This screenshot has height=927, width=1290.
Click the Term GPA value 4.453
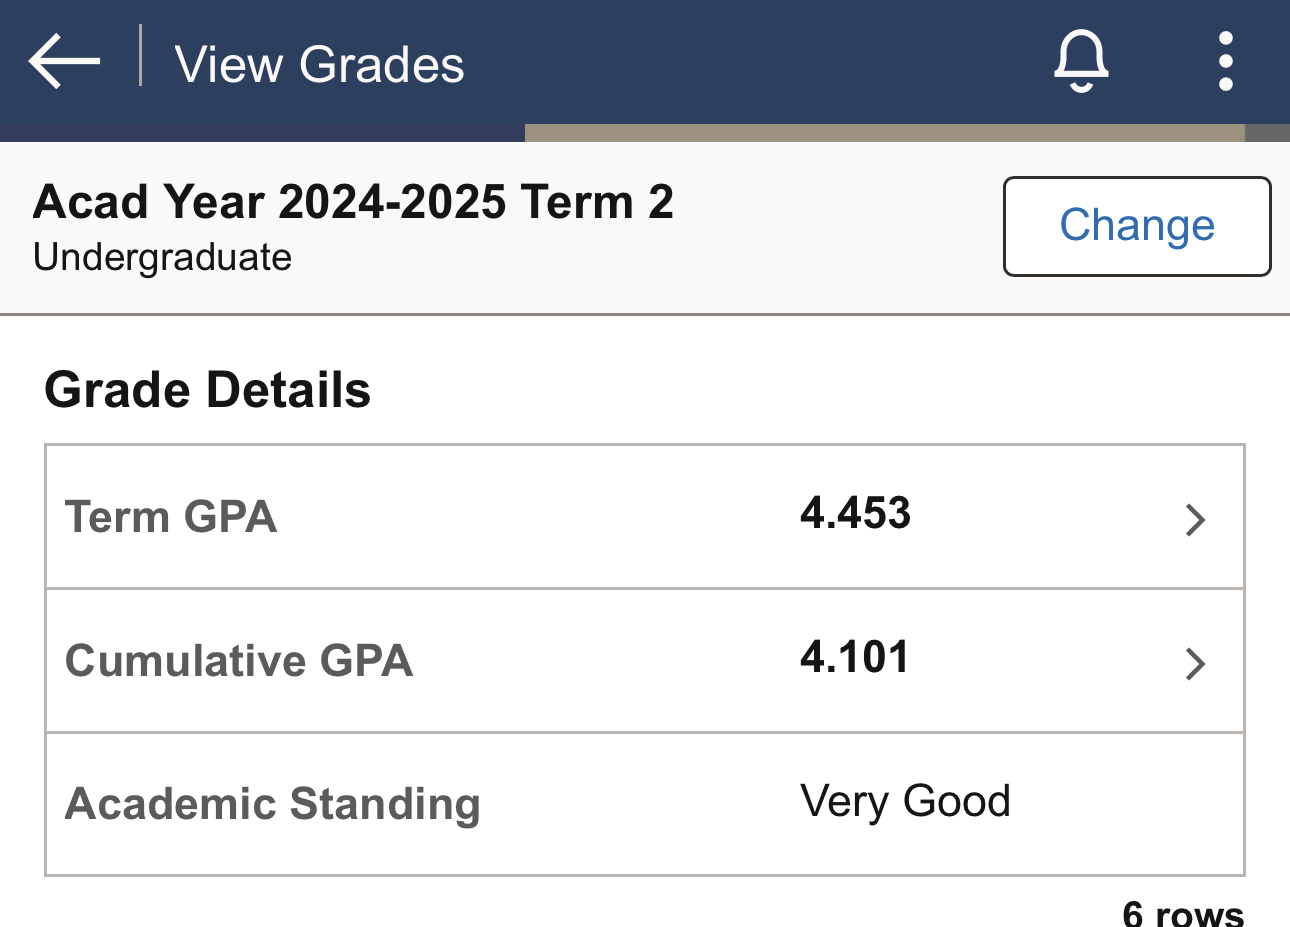coord(855,513)
